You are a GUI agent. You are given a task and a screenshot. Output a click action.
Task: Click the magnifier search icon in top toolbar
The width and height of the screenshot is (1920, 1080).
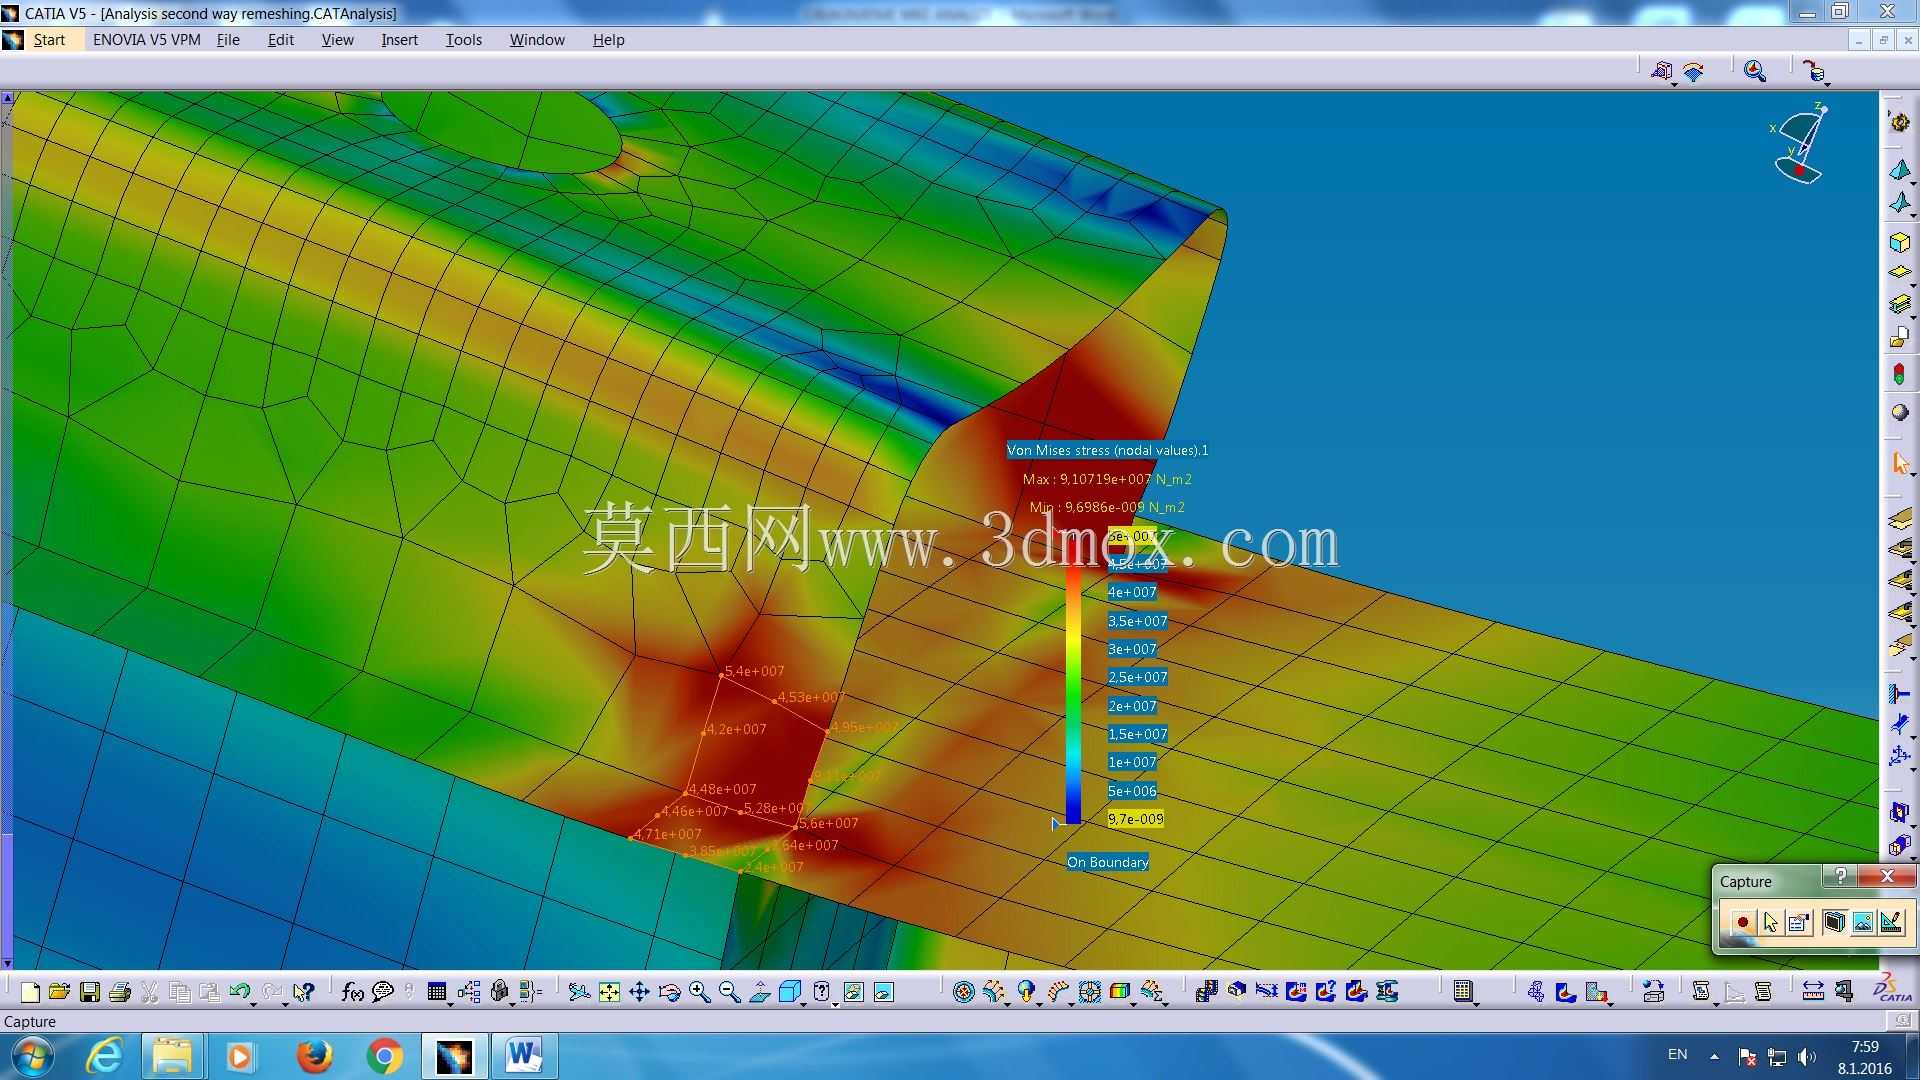pyautogui.click(x=1754, y=71)
